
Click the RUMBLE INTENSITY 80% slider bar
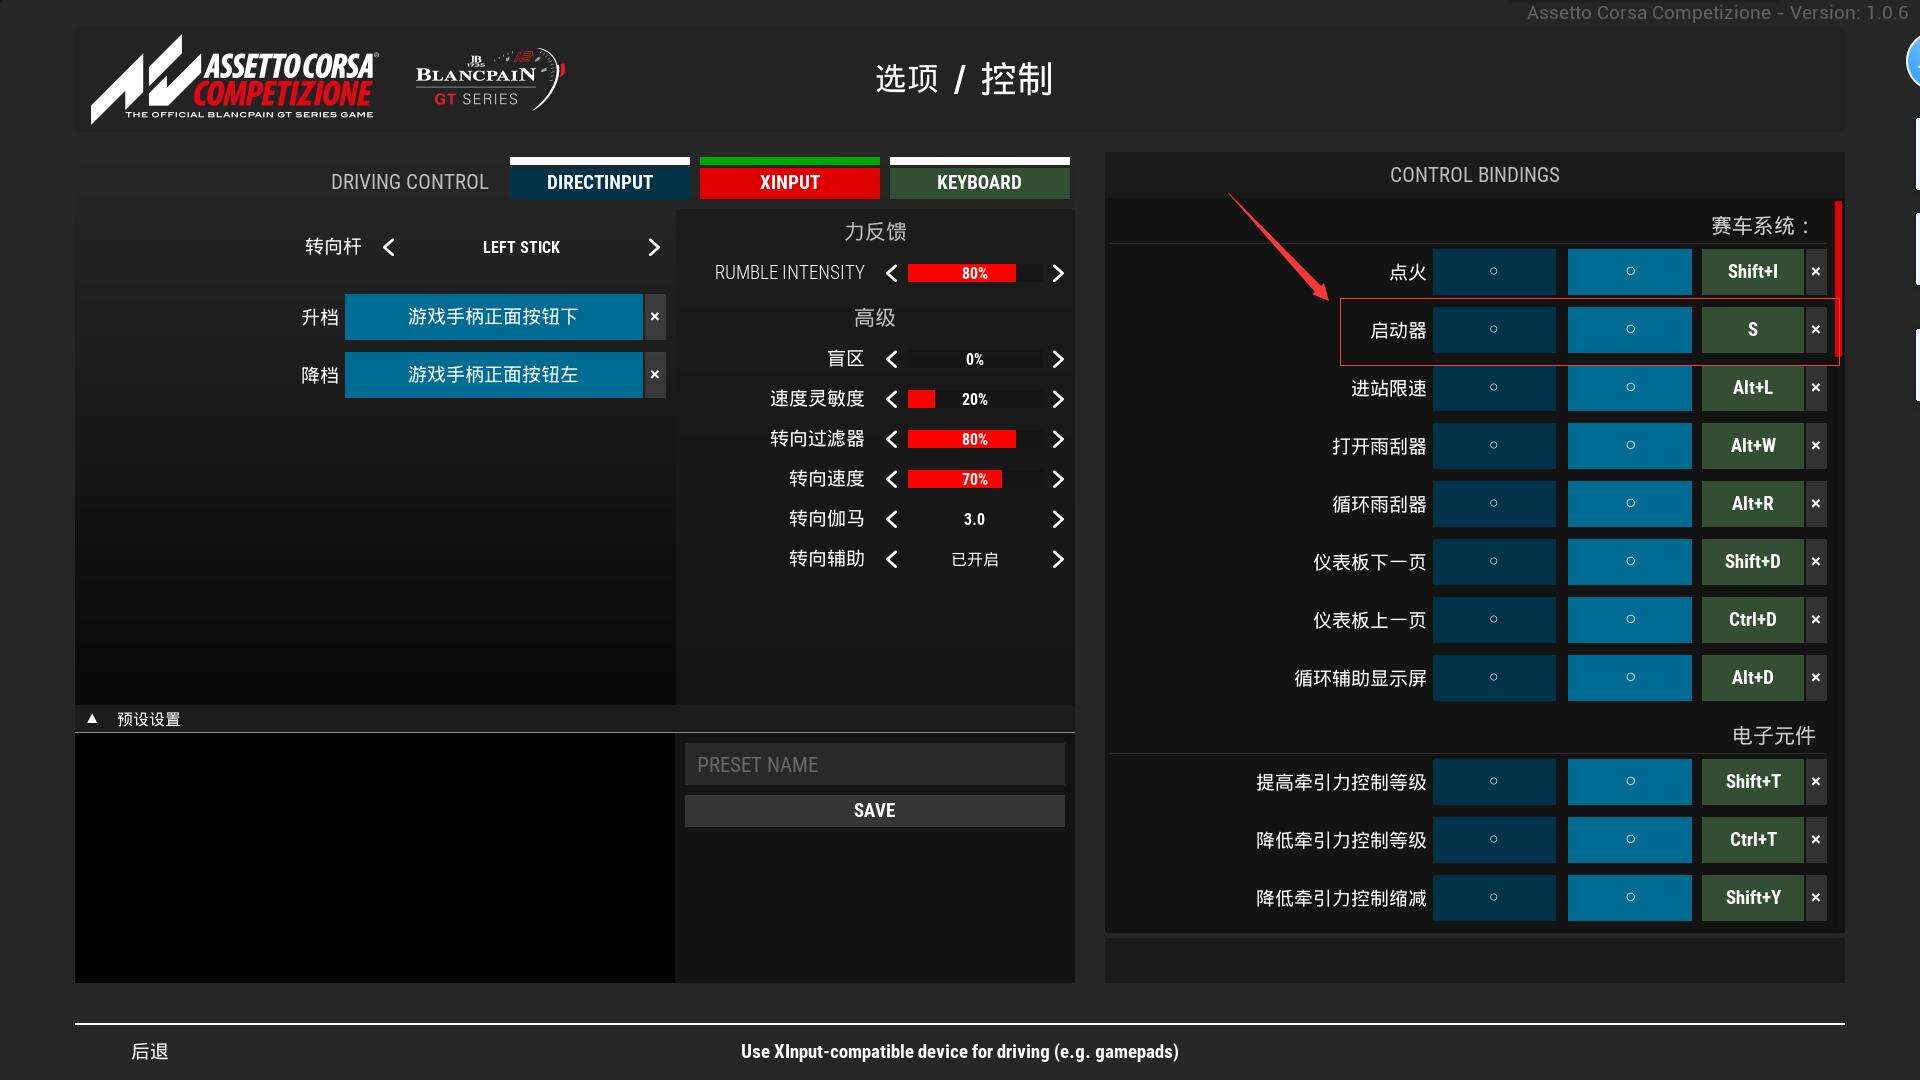[975, 273]
